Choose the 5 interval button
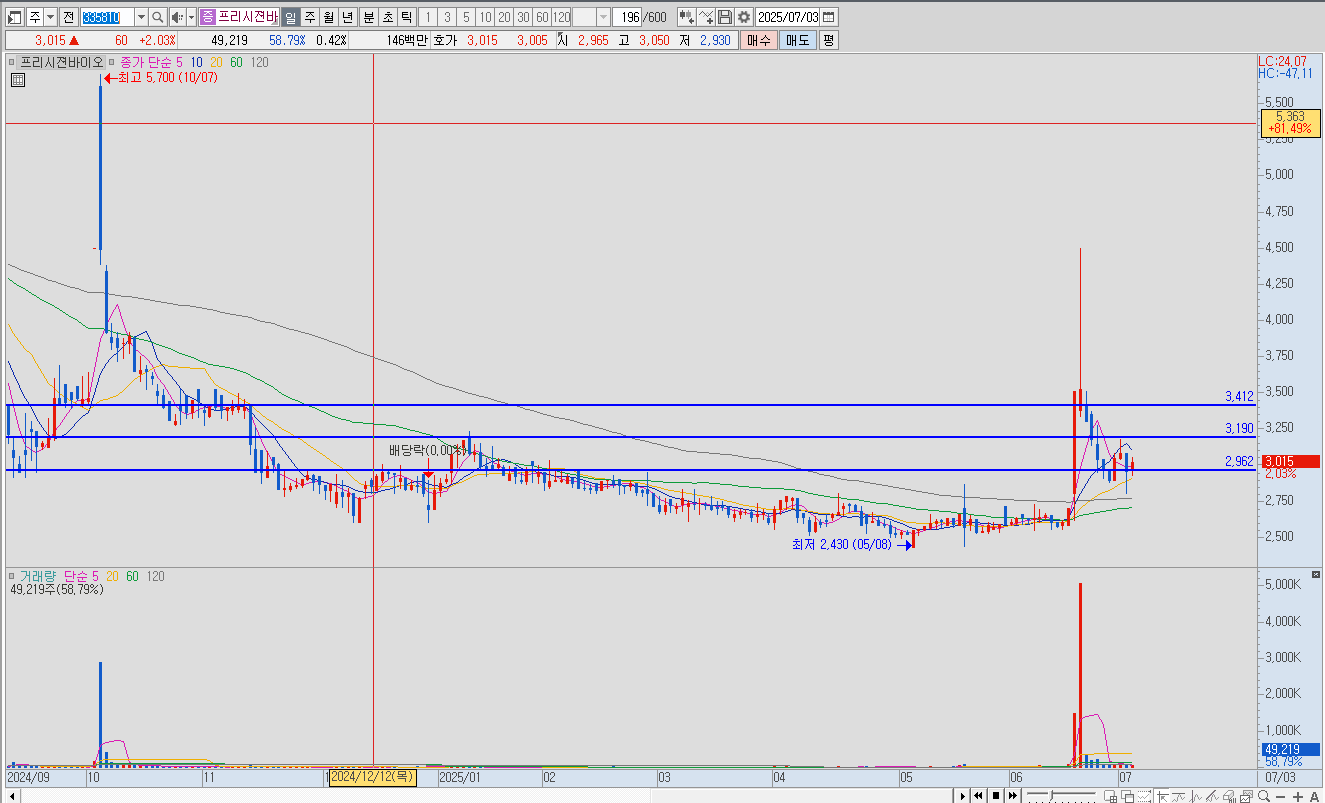This screenshot has height=803, width=1325. [466, 17]
